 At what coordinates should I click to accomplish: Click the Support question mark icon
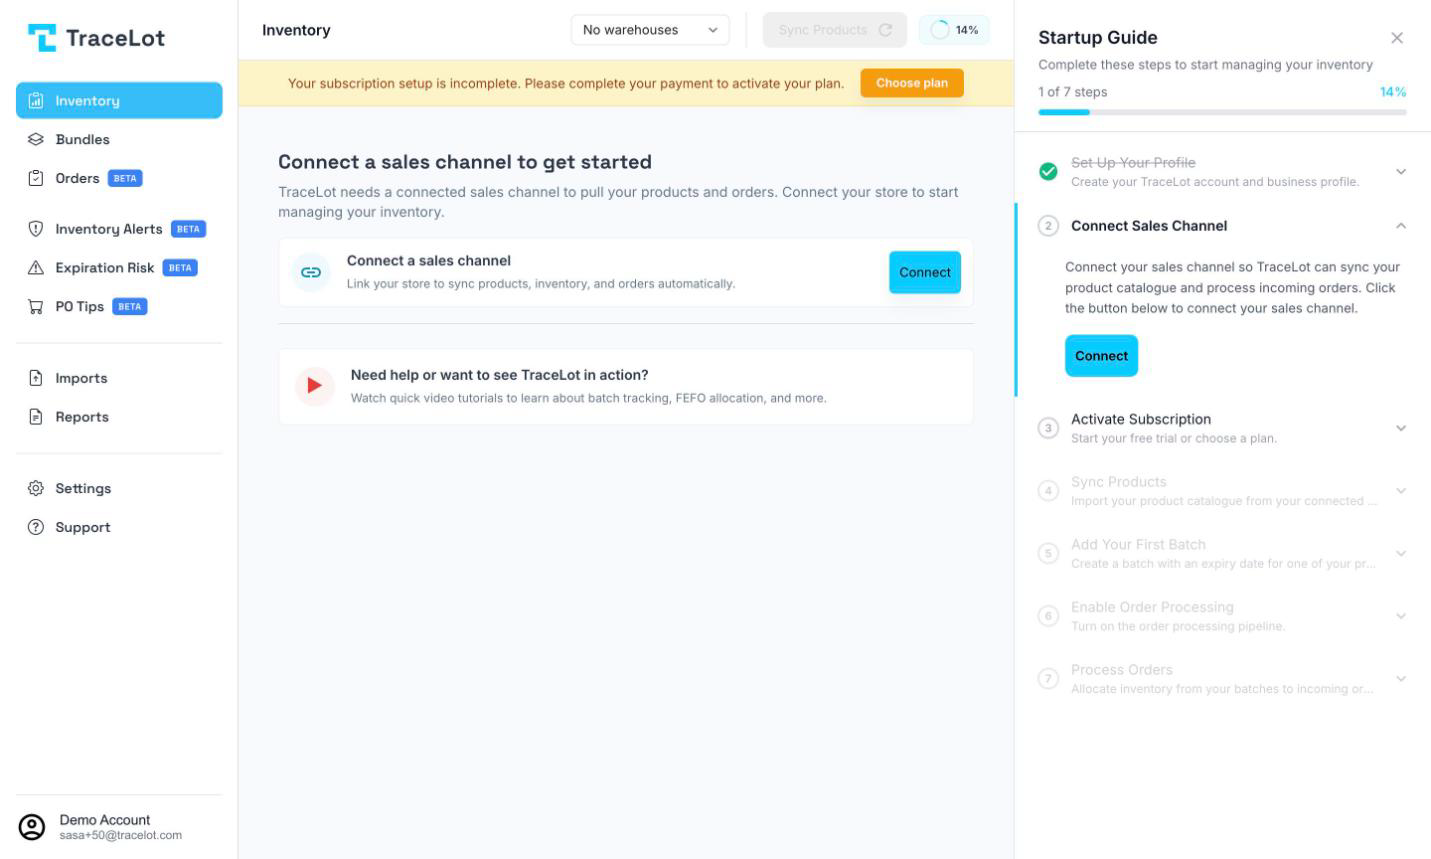[36, 527]
